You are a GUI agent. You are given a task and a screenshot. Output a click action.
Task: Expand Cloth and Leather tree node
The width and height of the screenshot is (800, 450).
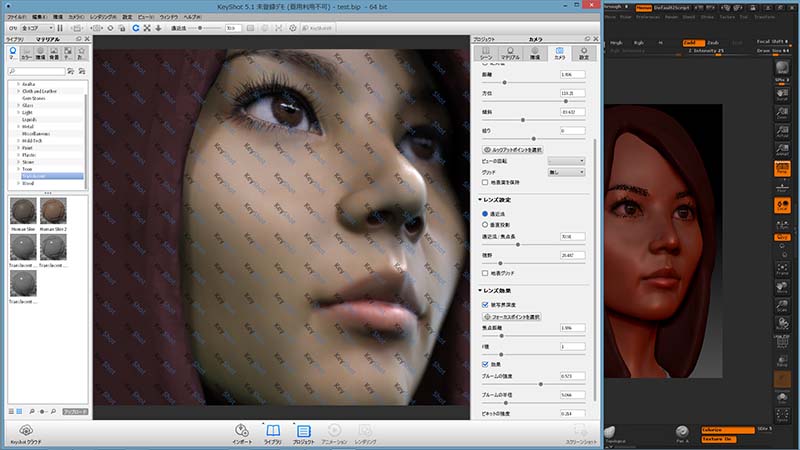pyautogui.click(x=18, y=91)
